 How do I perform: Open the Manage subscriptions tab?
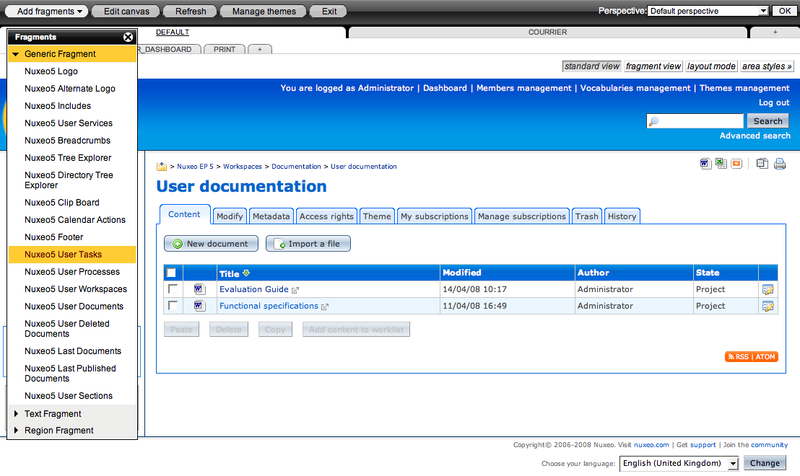pyautogui.click(x=522, y=216)
